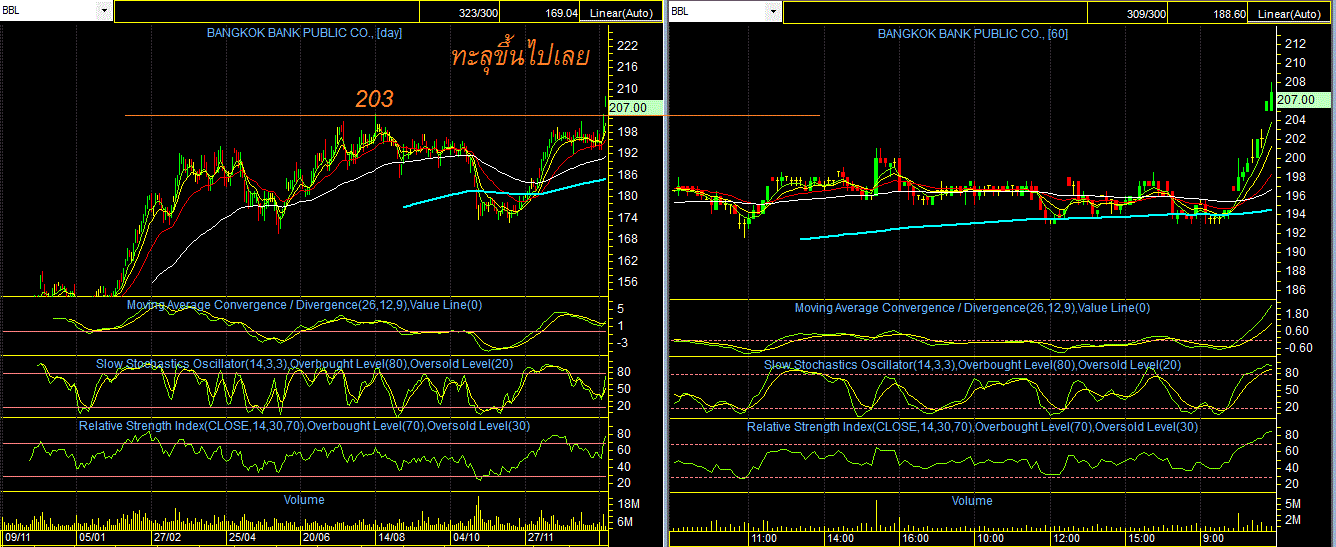This screenshot has height=547, width=1336.
Task: Click the daily chart's MACD (26,12,9) indicator label
Action: [x=304, y=305]
